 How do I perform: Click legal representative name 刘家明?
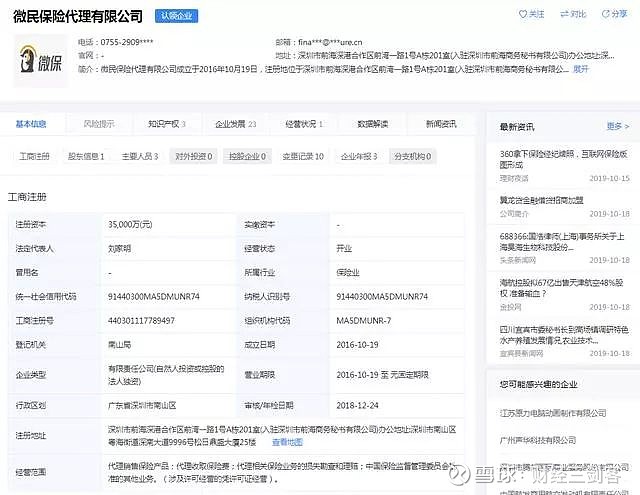point(119,249)
